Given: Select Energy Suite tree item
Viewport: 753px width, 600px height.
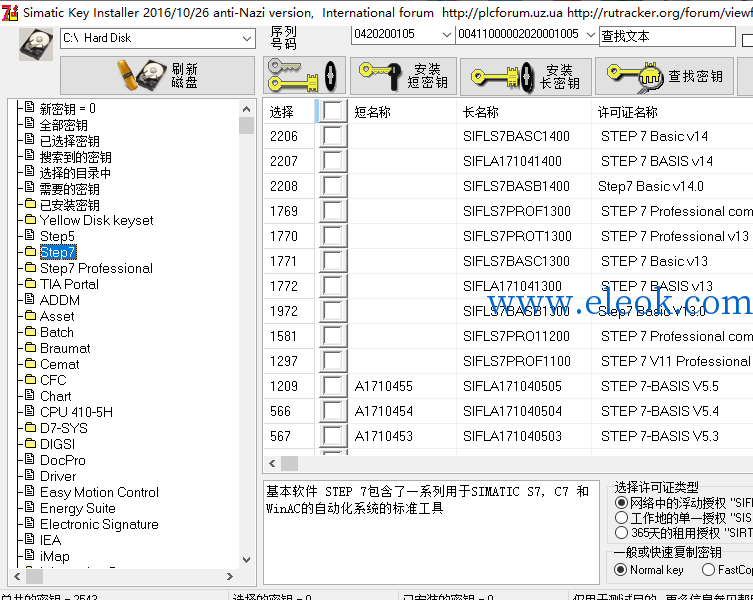Looking at the screenshot, I should [78, 508].
